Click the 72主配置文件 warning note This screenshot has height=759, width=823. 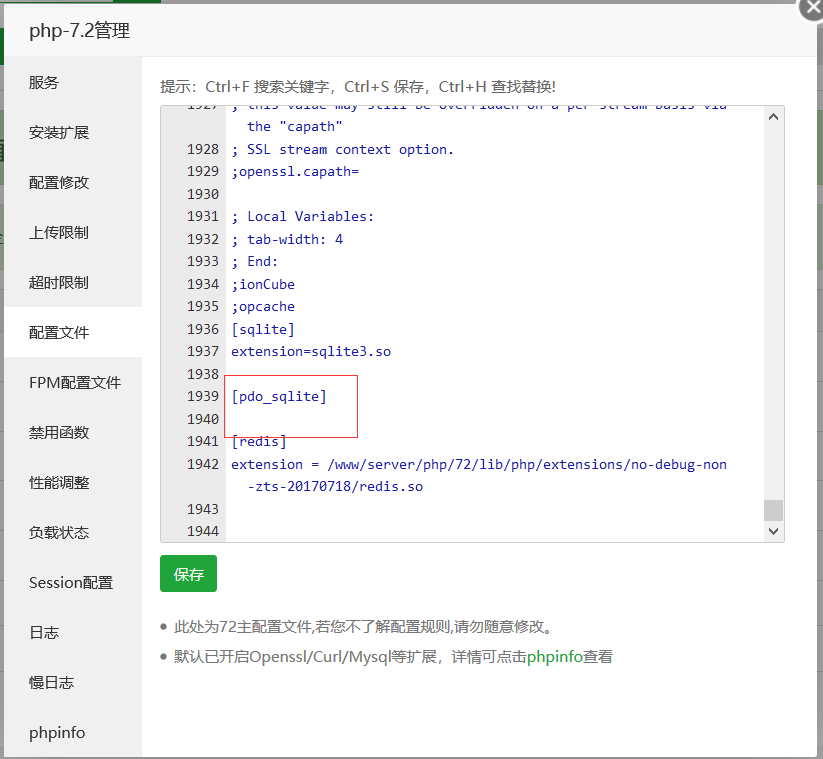point(362,627)
